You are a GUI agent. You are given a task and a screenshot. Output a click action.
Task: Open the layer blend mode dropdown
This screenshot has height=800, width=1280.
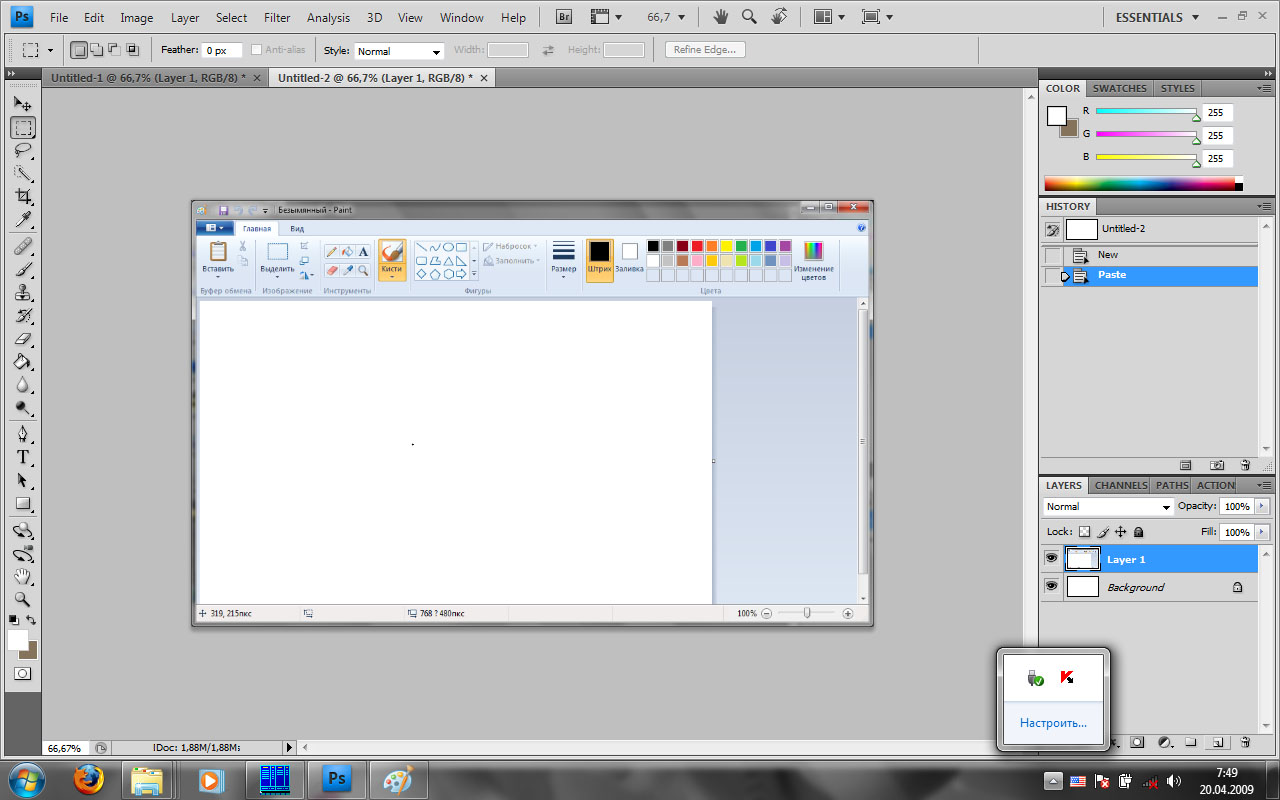(1107, 507)
